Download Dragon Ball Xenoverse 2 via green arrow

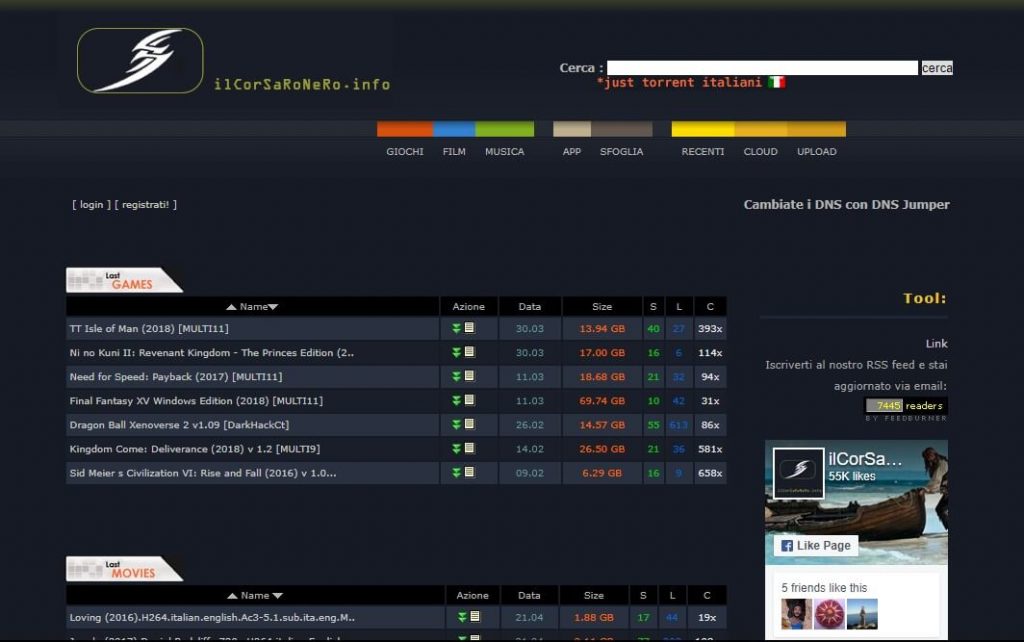456,425
